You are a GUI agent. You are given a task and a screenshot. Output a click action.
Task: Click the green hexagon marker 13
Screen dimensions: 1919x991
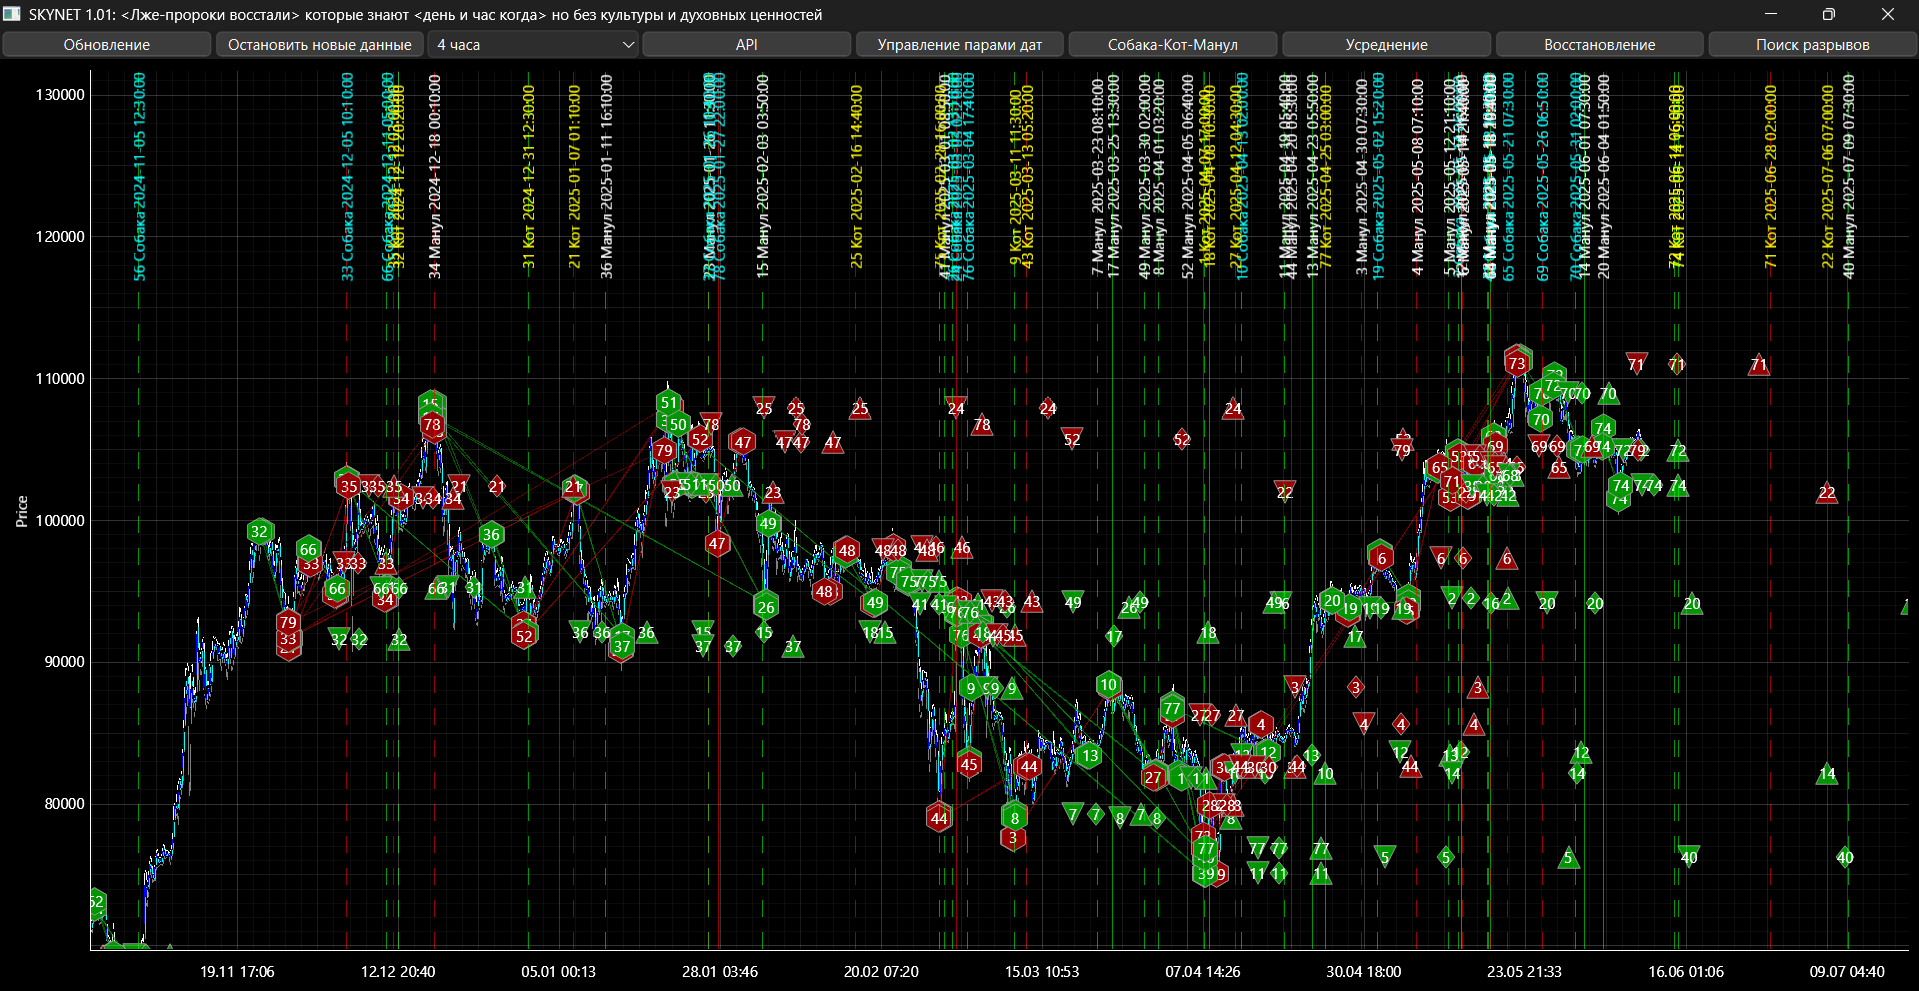(x=1090, y=756)
